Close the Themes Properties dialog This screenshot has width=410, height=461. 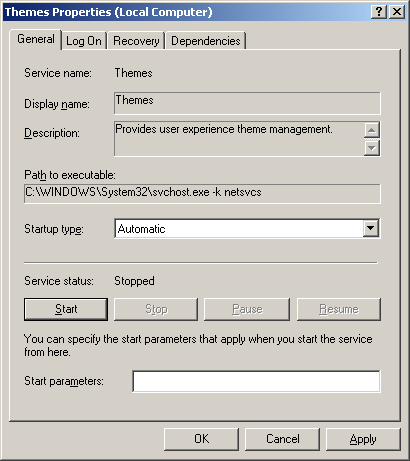pos(397,12)
